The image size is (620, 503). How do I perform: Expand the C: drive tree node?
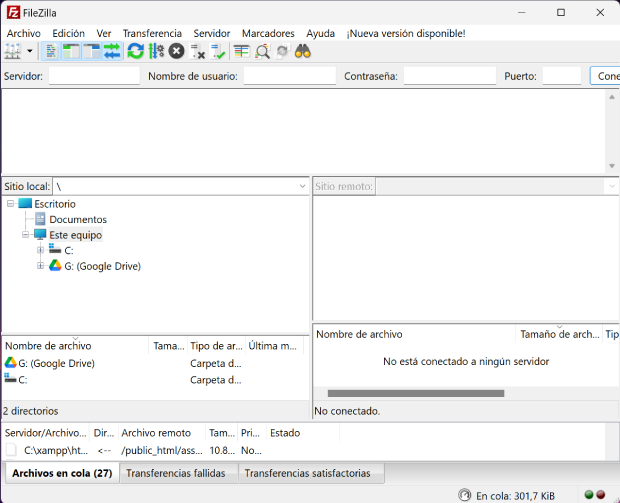click(40, 250)
